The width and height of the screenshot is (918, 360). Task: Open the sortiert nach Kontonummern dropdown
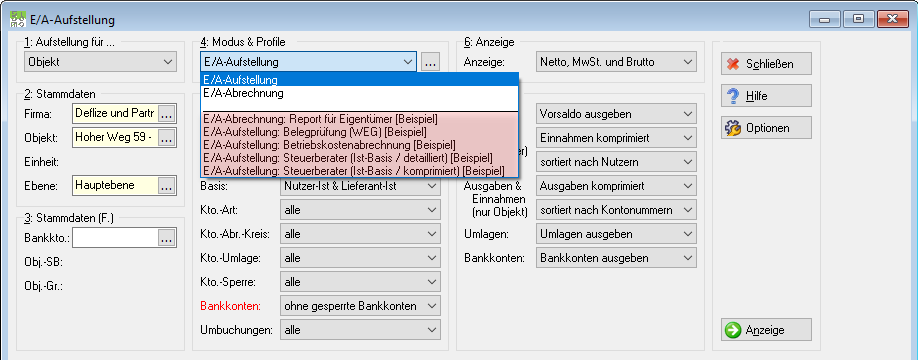pyautogui.click(x=616, y=210)
